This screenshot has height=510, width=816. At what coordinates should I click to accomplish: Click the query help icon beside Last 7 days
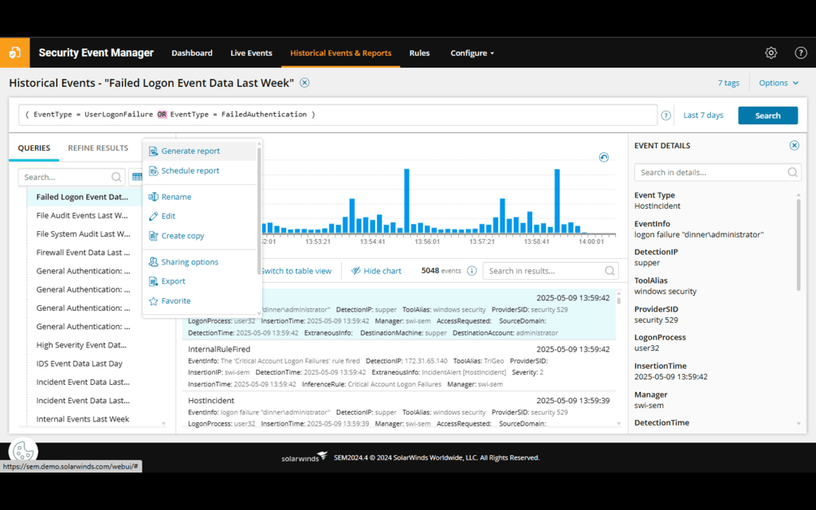point(666,116)
